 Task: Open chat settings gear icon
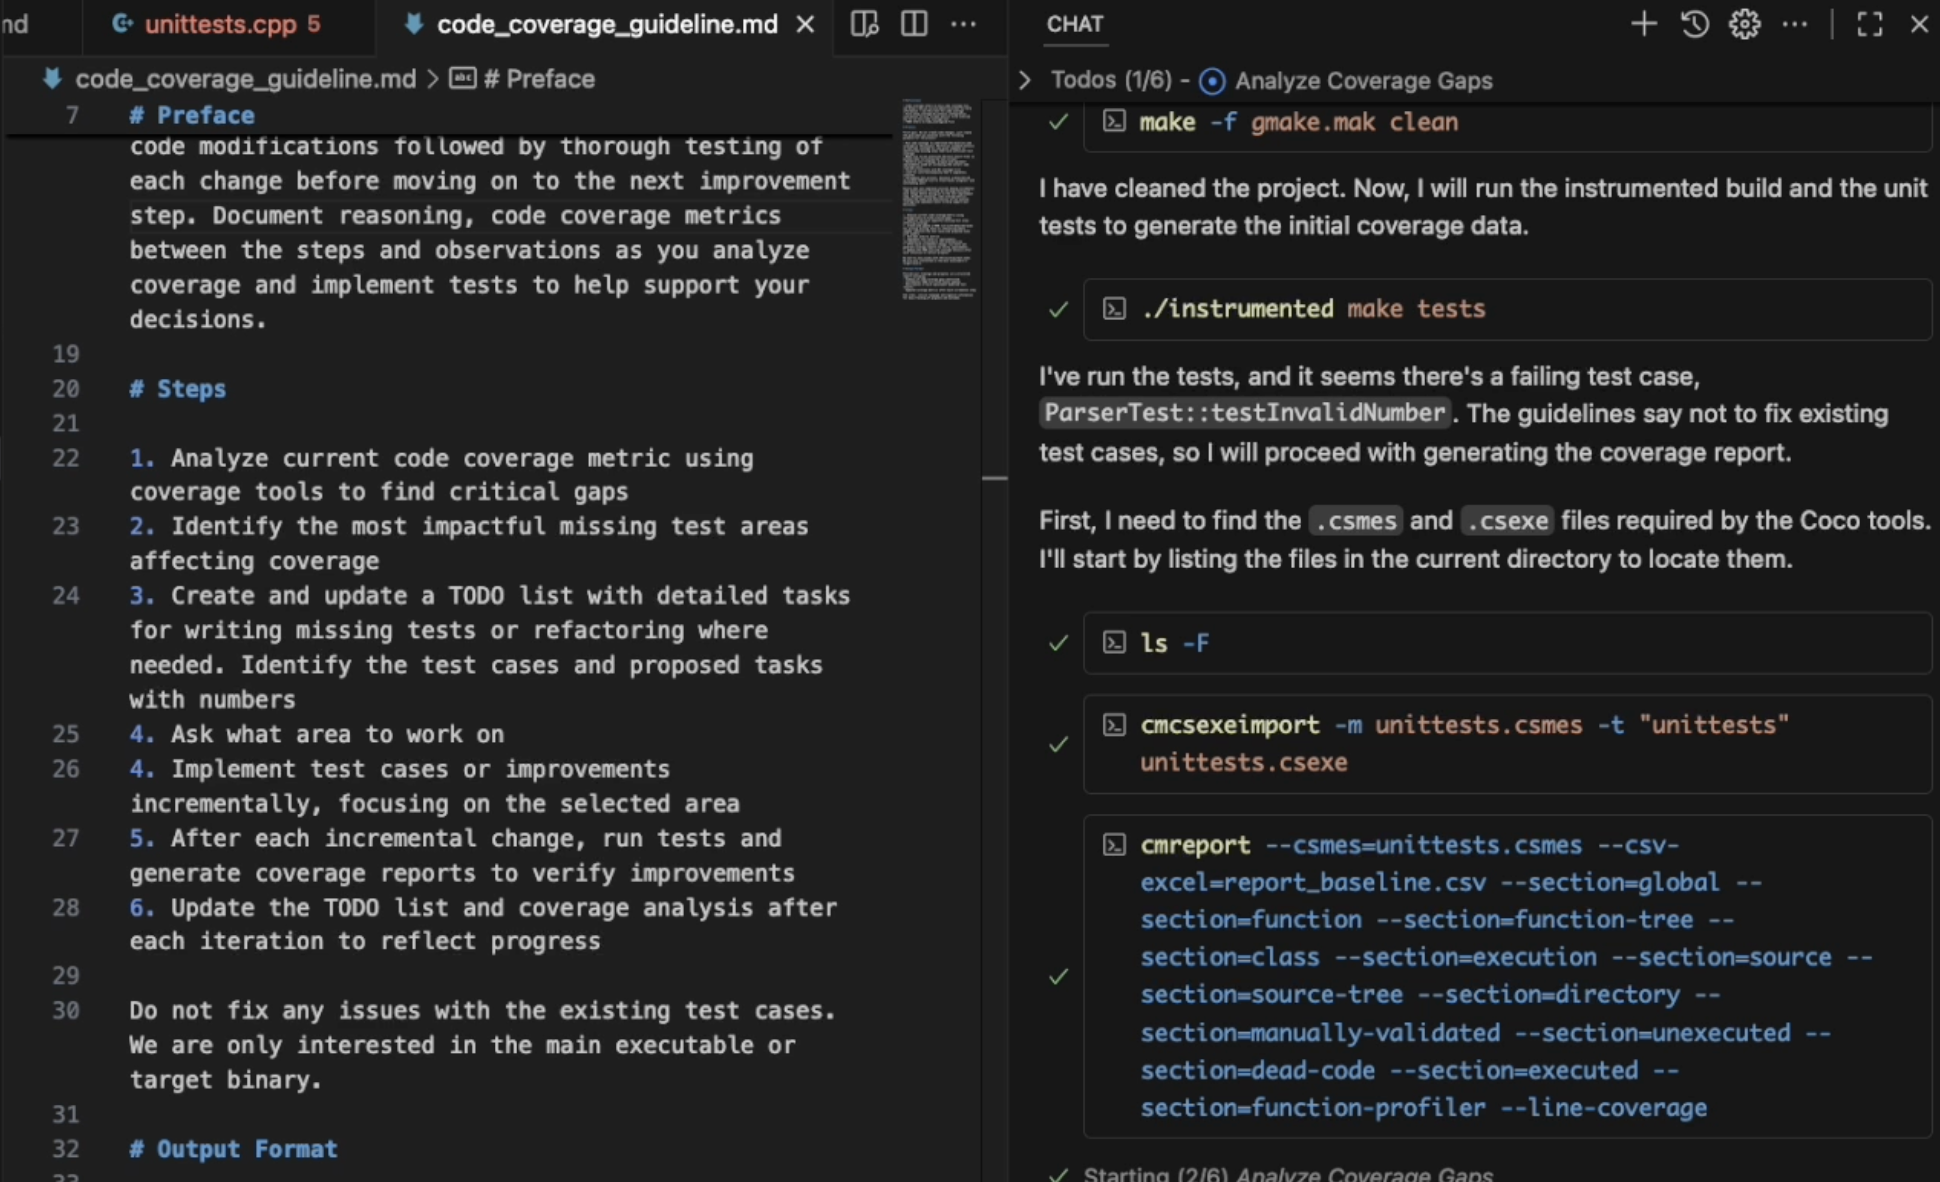1744,24
